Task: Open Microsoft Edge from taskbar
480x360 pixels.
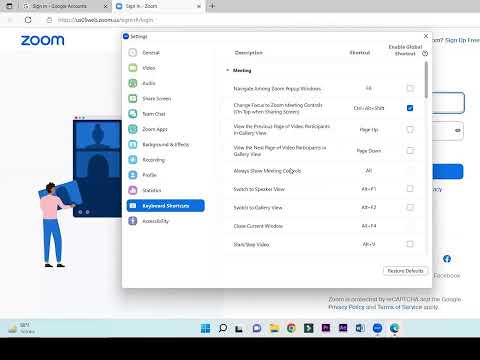Action: pos(395,328)
